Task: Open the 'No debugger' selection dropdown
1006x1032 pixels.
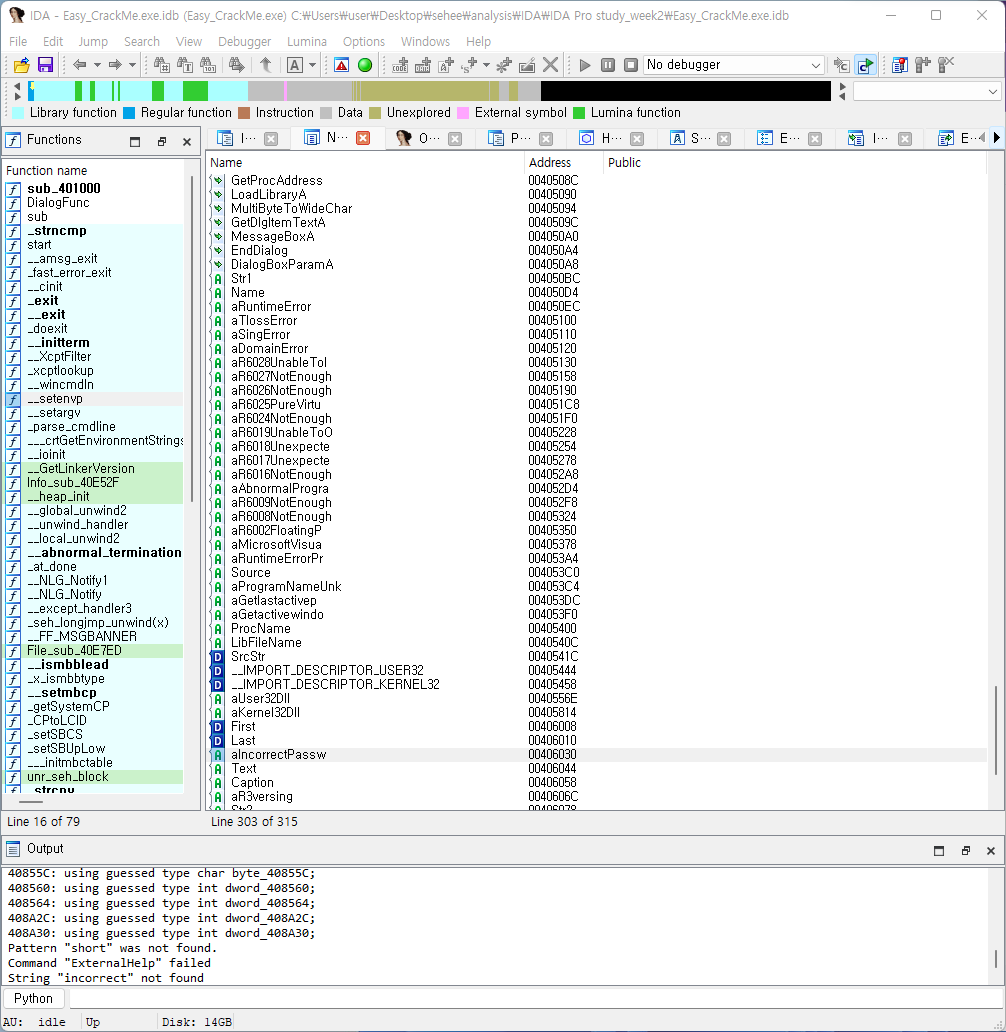Action: click(733, 65)
